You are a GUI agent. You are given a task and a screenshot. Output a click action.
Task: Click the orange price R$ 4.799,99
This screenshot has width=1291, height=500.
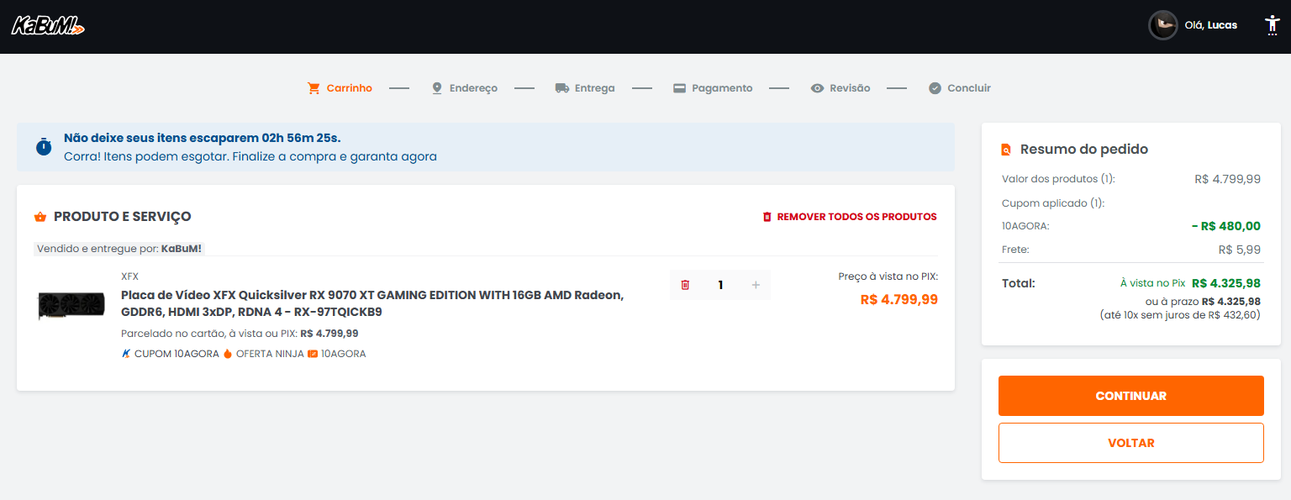click(x=899, y=298)
